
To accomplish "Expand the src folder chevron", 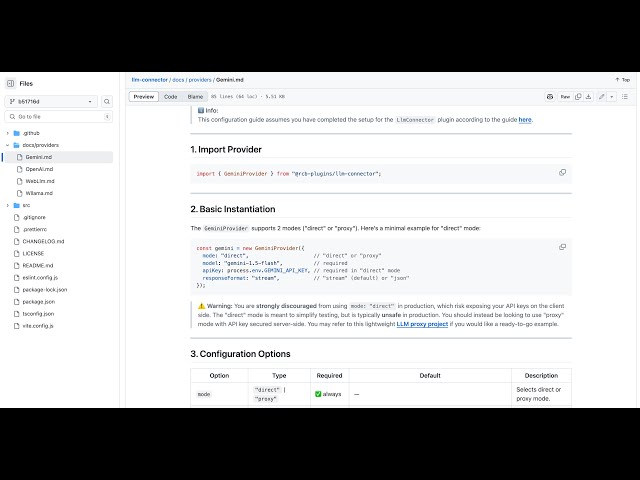I will (8, 205).
